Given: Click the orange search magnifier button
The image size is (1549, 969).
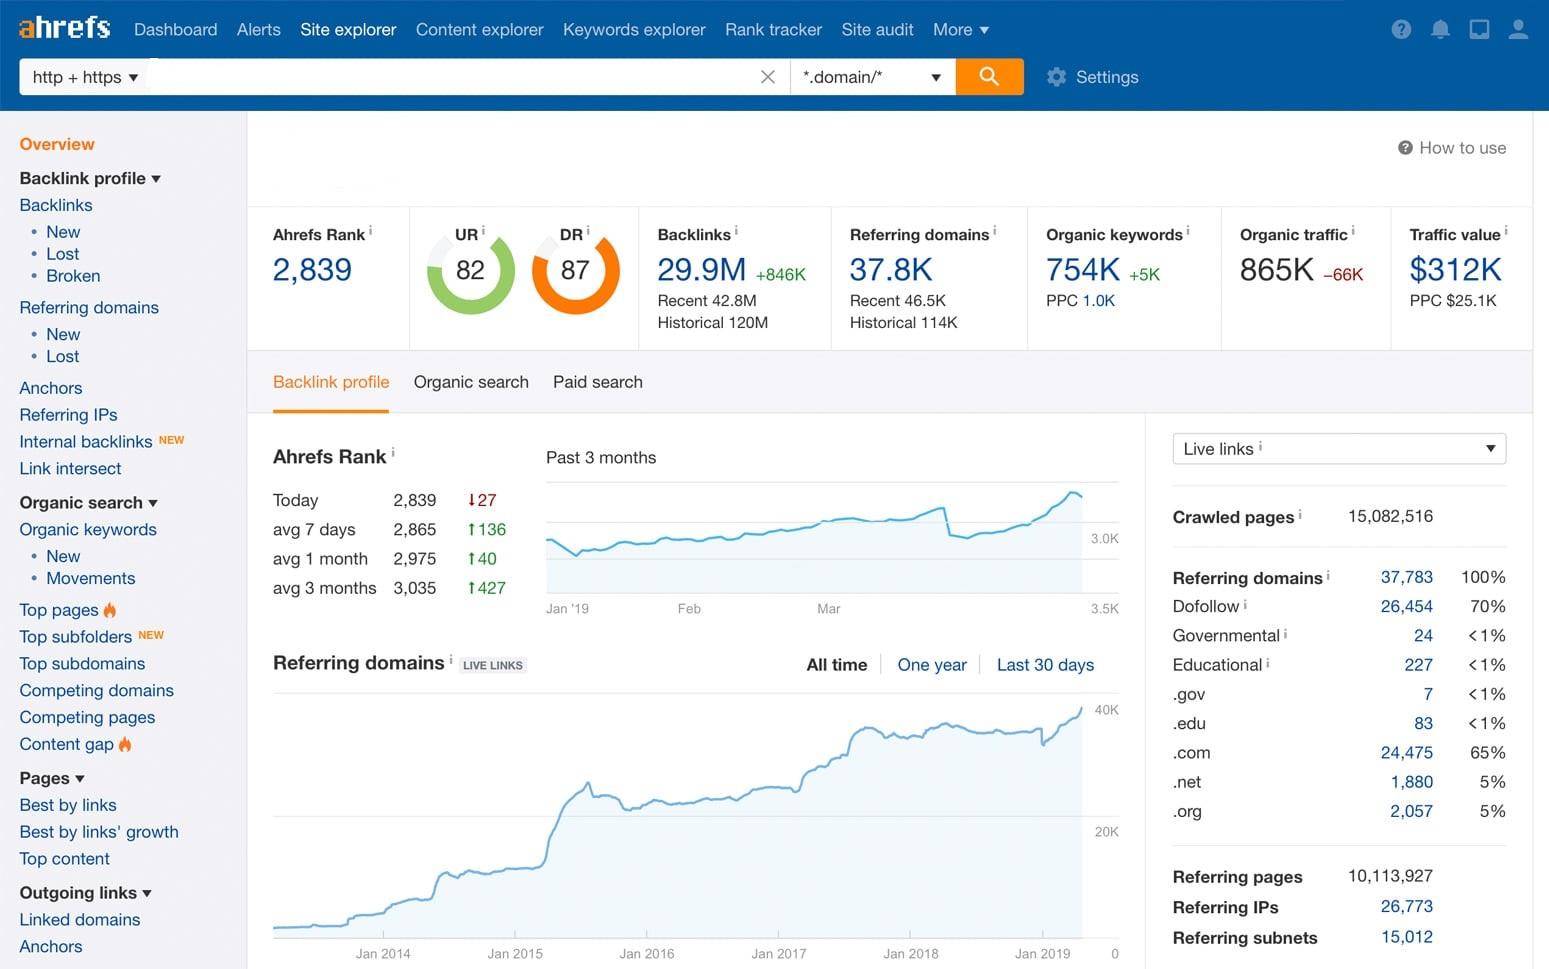Looking at the screenshot, I should click(988, 77).
